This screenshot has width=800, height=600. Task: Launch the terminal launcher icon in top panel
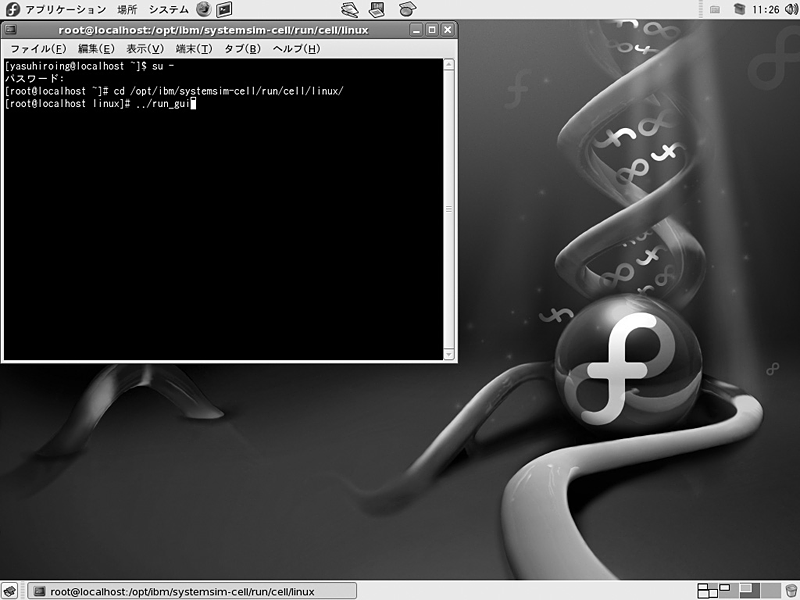[x=224, y=9]
